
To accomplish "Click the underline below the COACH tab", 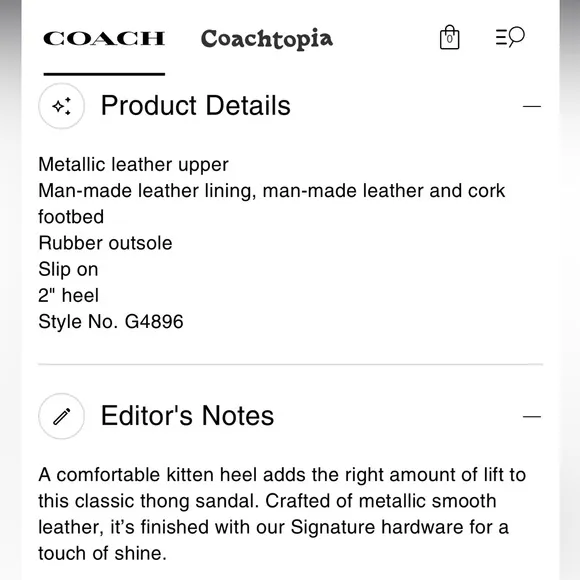I will coord(104,74).
